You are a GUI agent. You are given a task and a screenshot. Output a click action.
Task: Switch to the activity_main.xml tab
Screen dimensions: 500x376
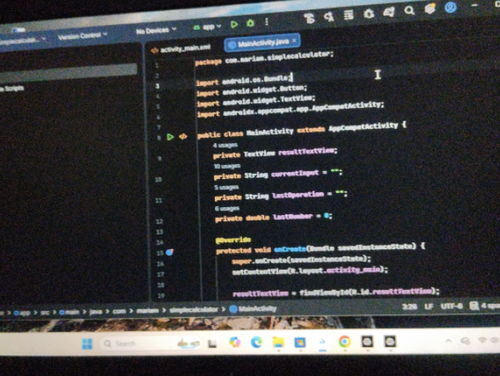click(x=181, y=49)
